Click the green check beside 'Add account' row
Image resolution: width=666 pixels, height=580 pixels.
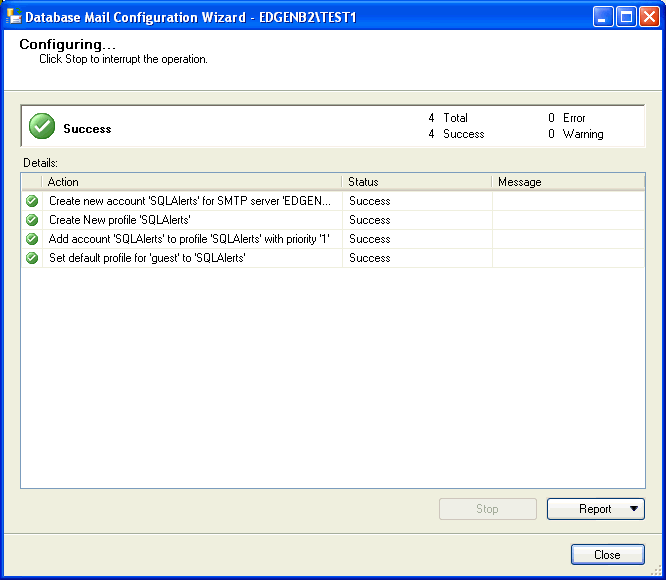(x=32, y=239)
